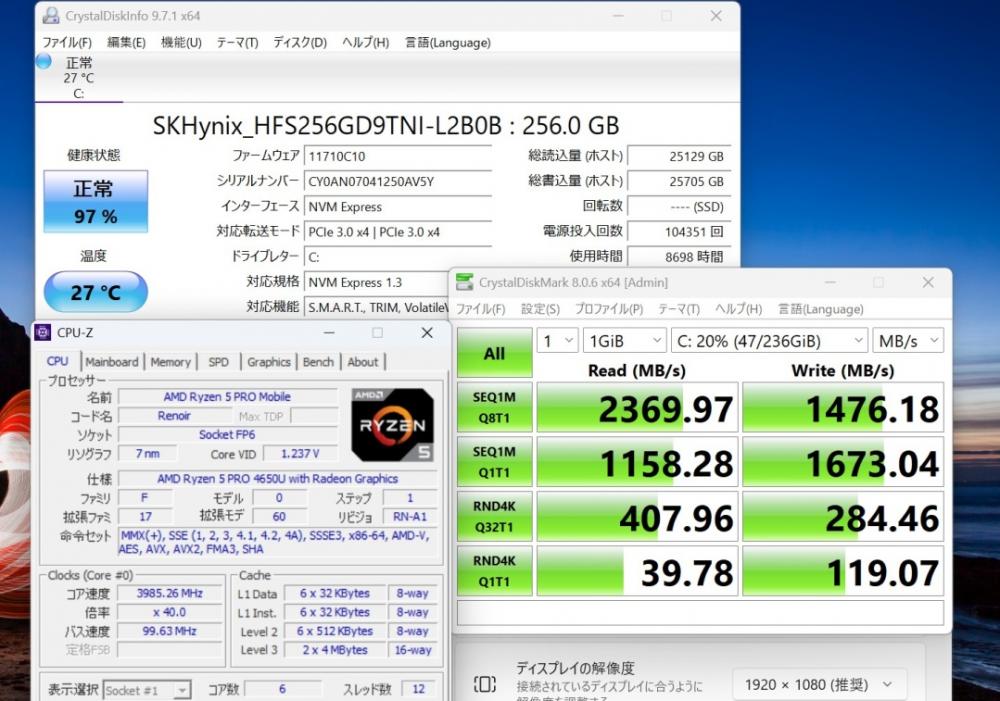Click the serial number field CY0AN07041250AV5Y

tap(398, 182)
